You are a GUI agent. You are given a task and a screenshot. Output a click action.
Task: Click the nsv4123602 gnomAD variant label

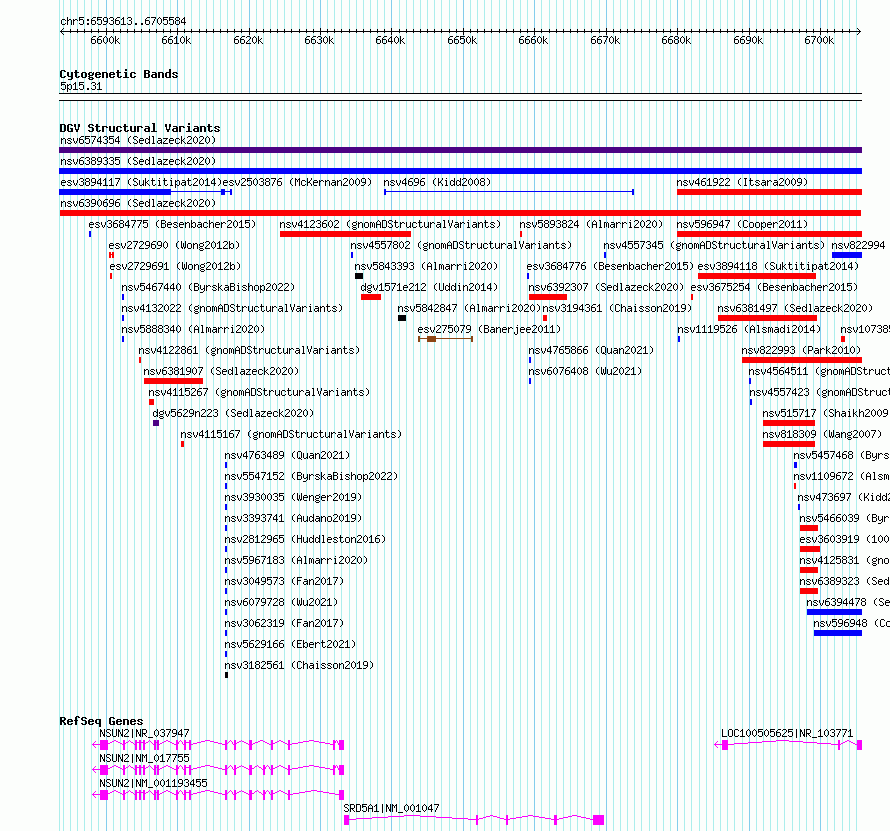[390, 224]
